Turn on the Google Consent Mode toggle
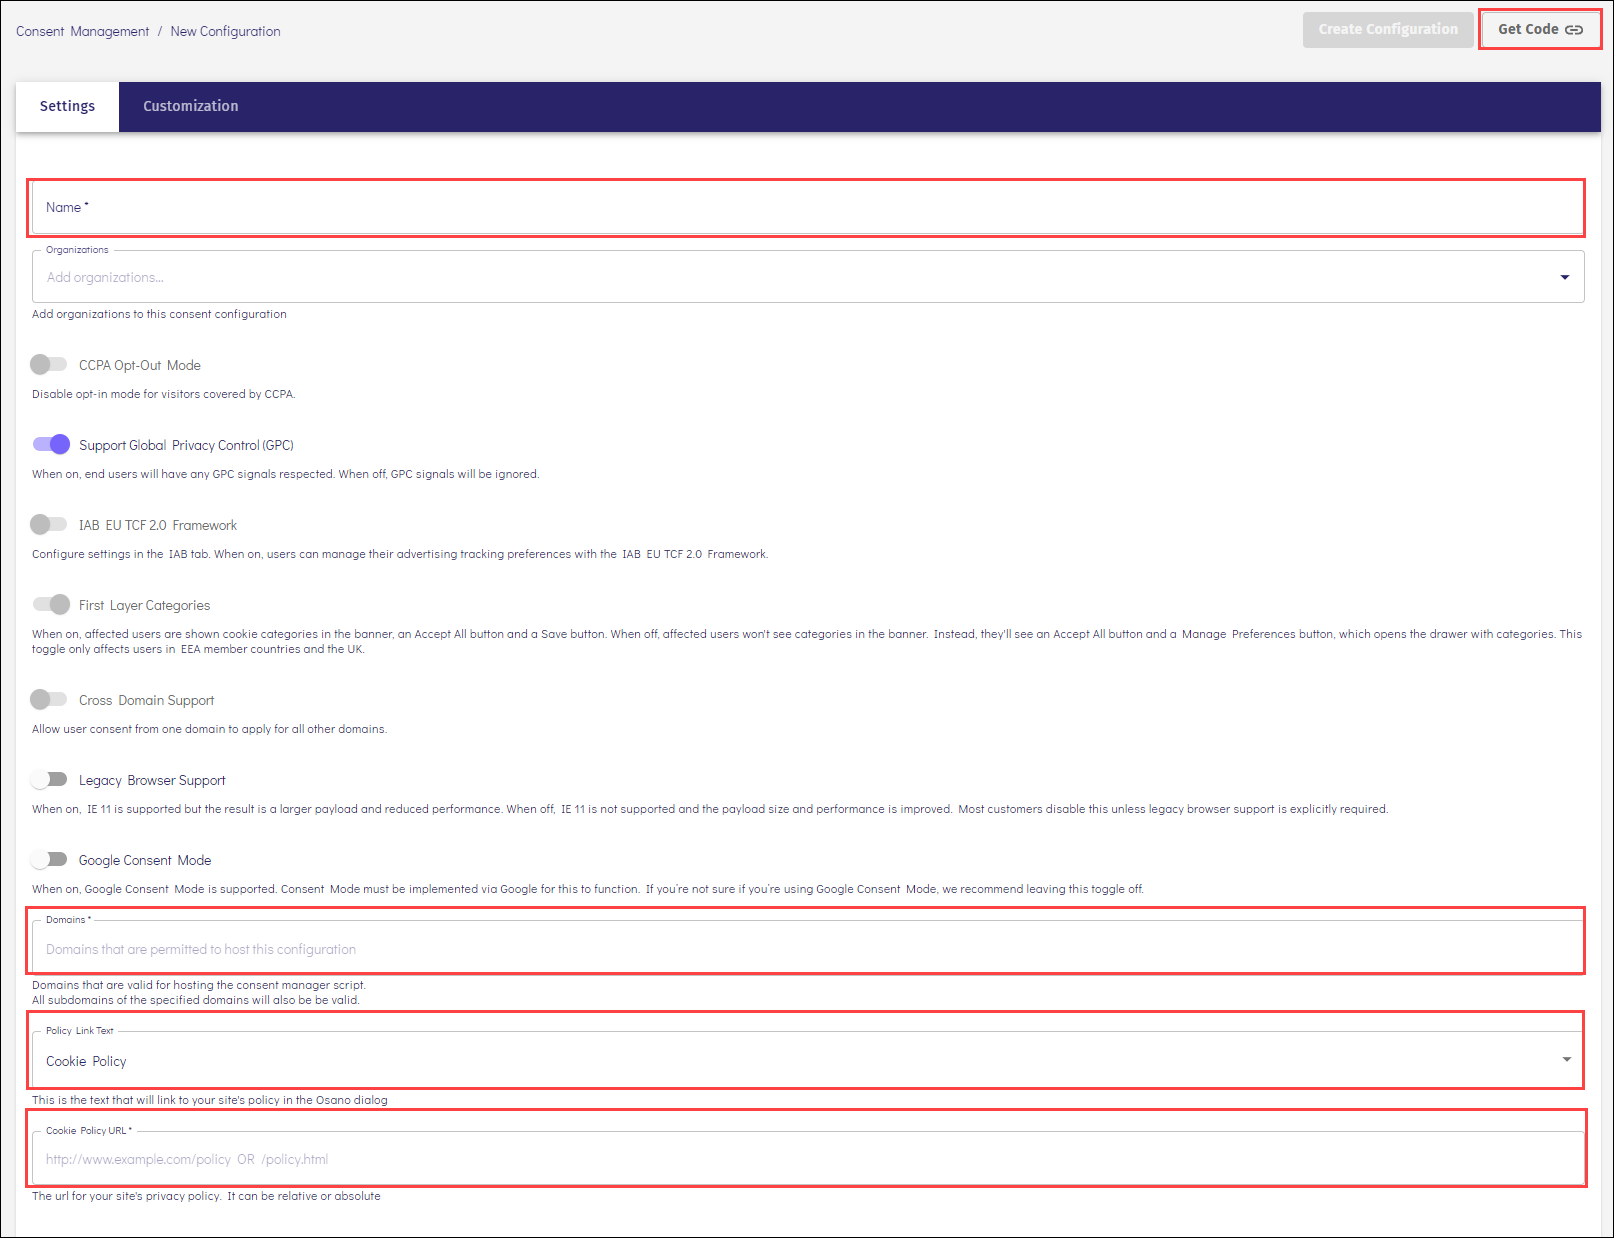This screenshot has height=1238, width=1614. coord(49,859)
